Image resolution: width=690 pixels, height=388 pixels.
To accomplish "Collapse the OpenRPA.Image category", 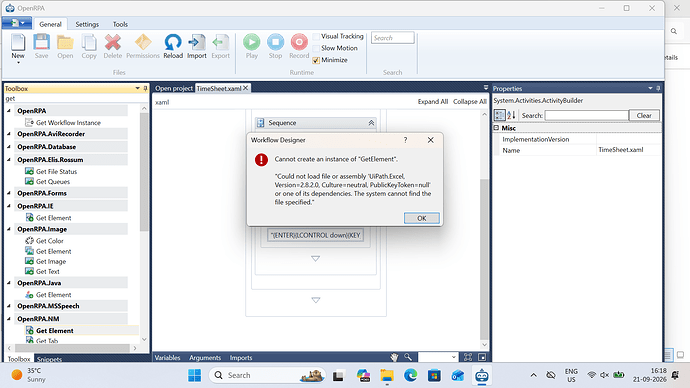I will [x=9, y=229].
